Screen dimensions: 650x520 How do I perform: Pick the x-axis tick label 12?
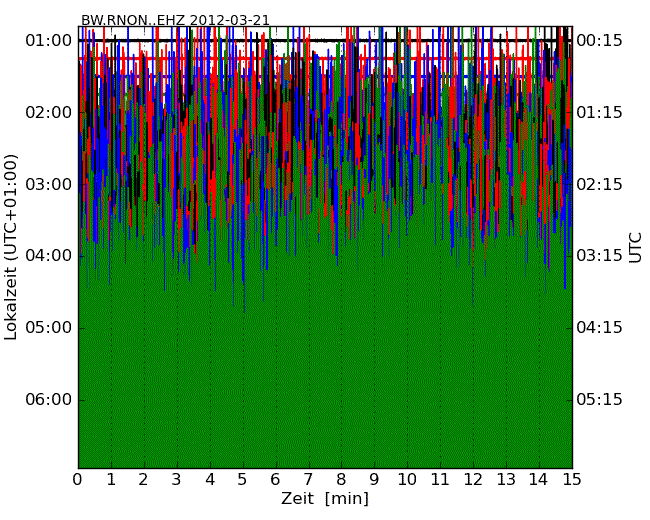(473, 480)
